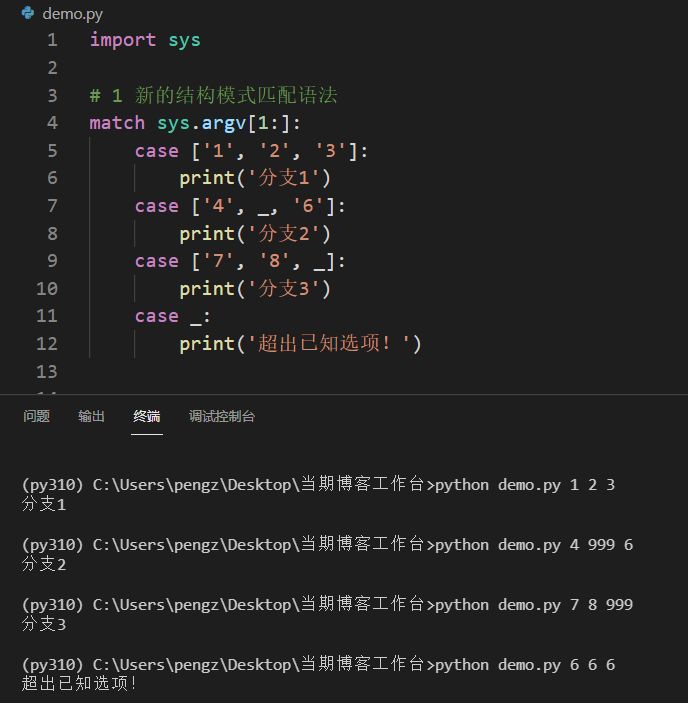The height and width of the screenshot is (703, 688).
Task: Open the 调试控制台 panel tab
Action: tap(222, 416)
